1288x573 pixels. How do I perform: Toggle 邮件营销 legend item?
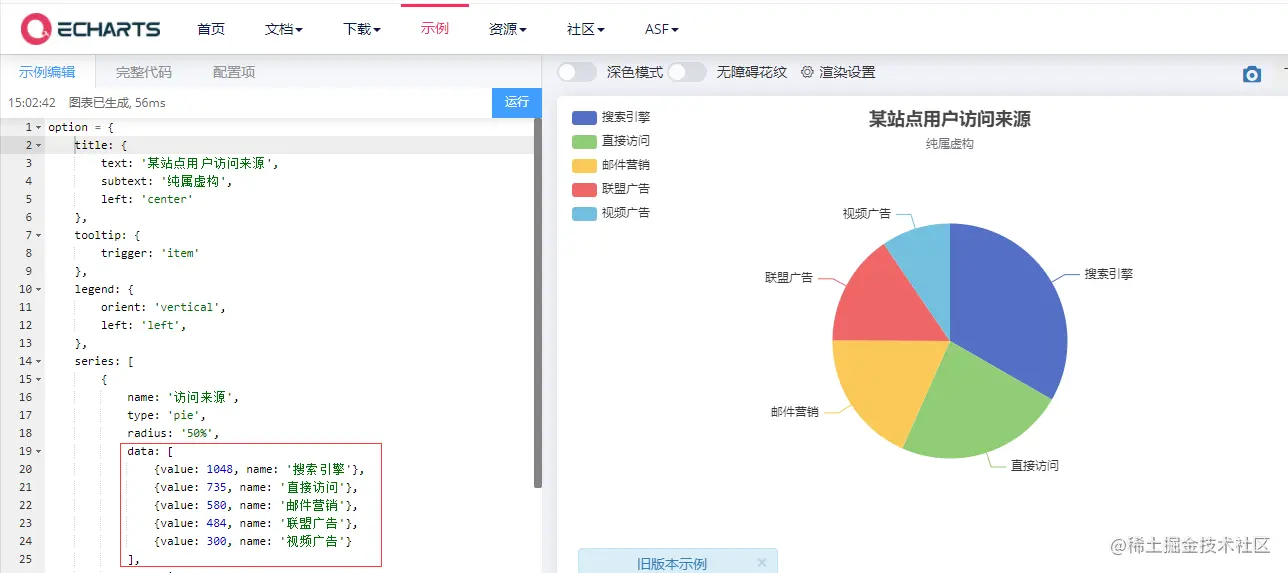click(611, 165)
